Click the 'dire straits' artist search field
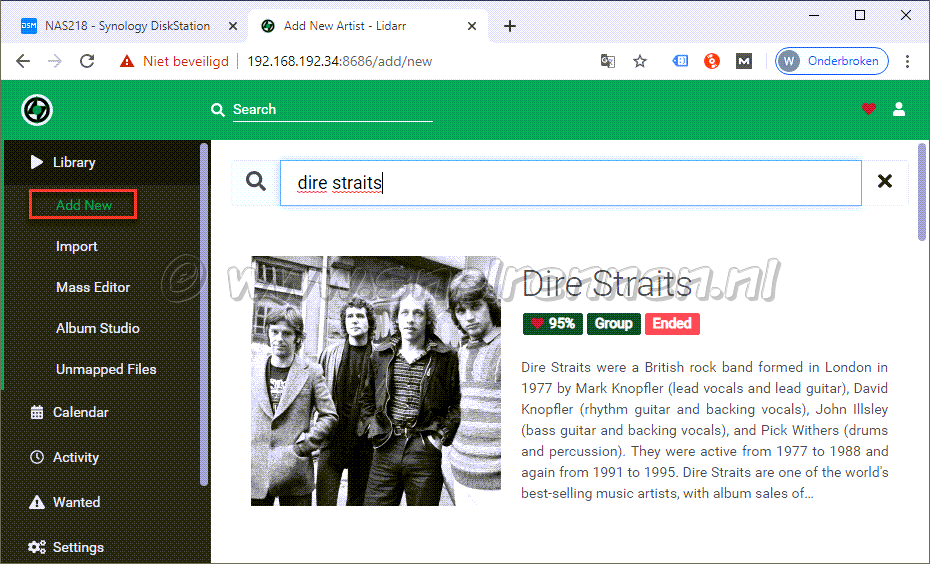 (x=571, y=183)
